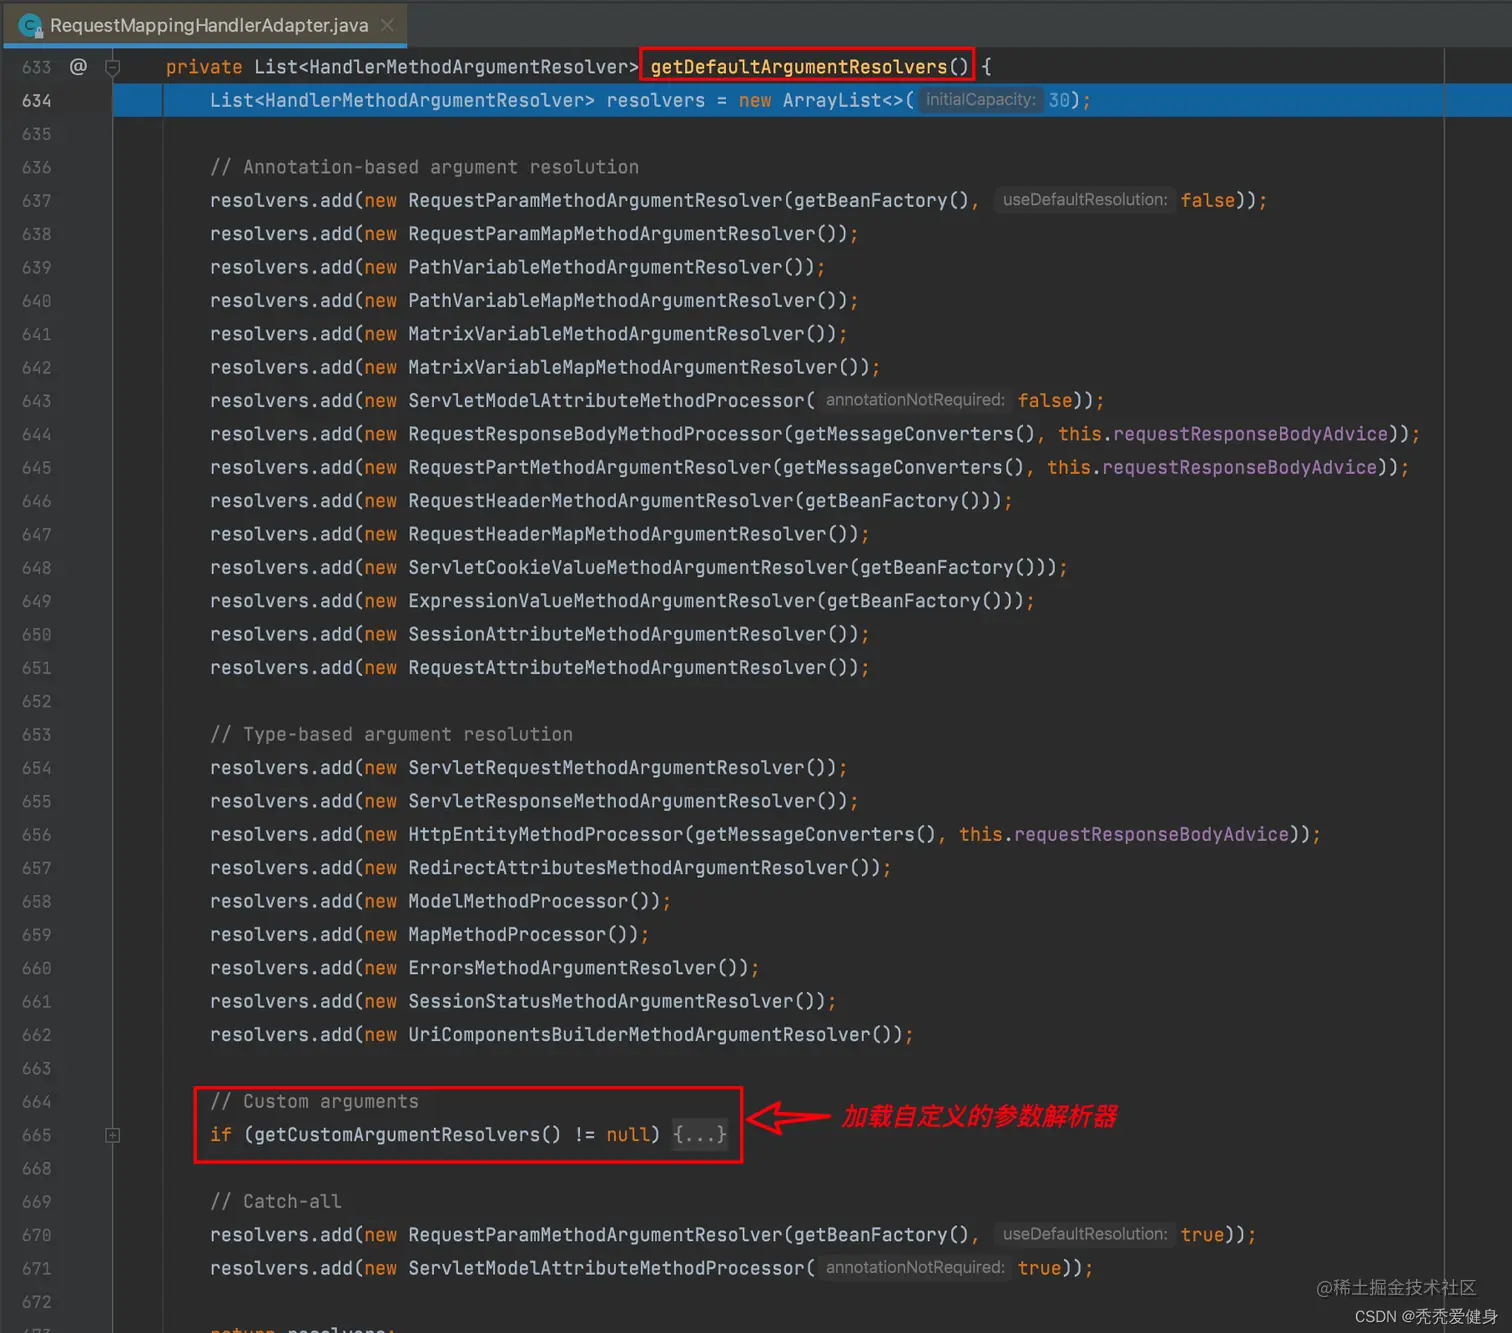Image resolution: width=1512 pixels, height=1333 pixels.
Task: Click RequestParamMapMethodArgumentResolver on line 638
Action: 612,234
